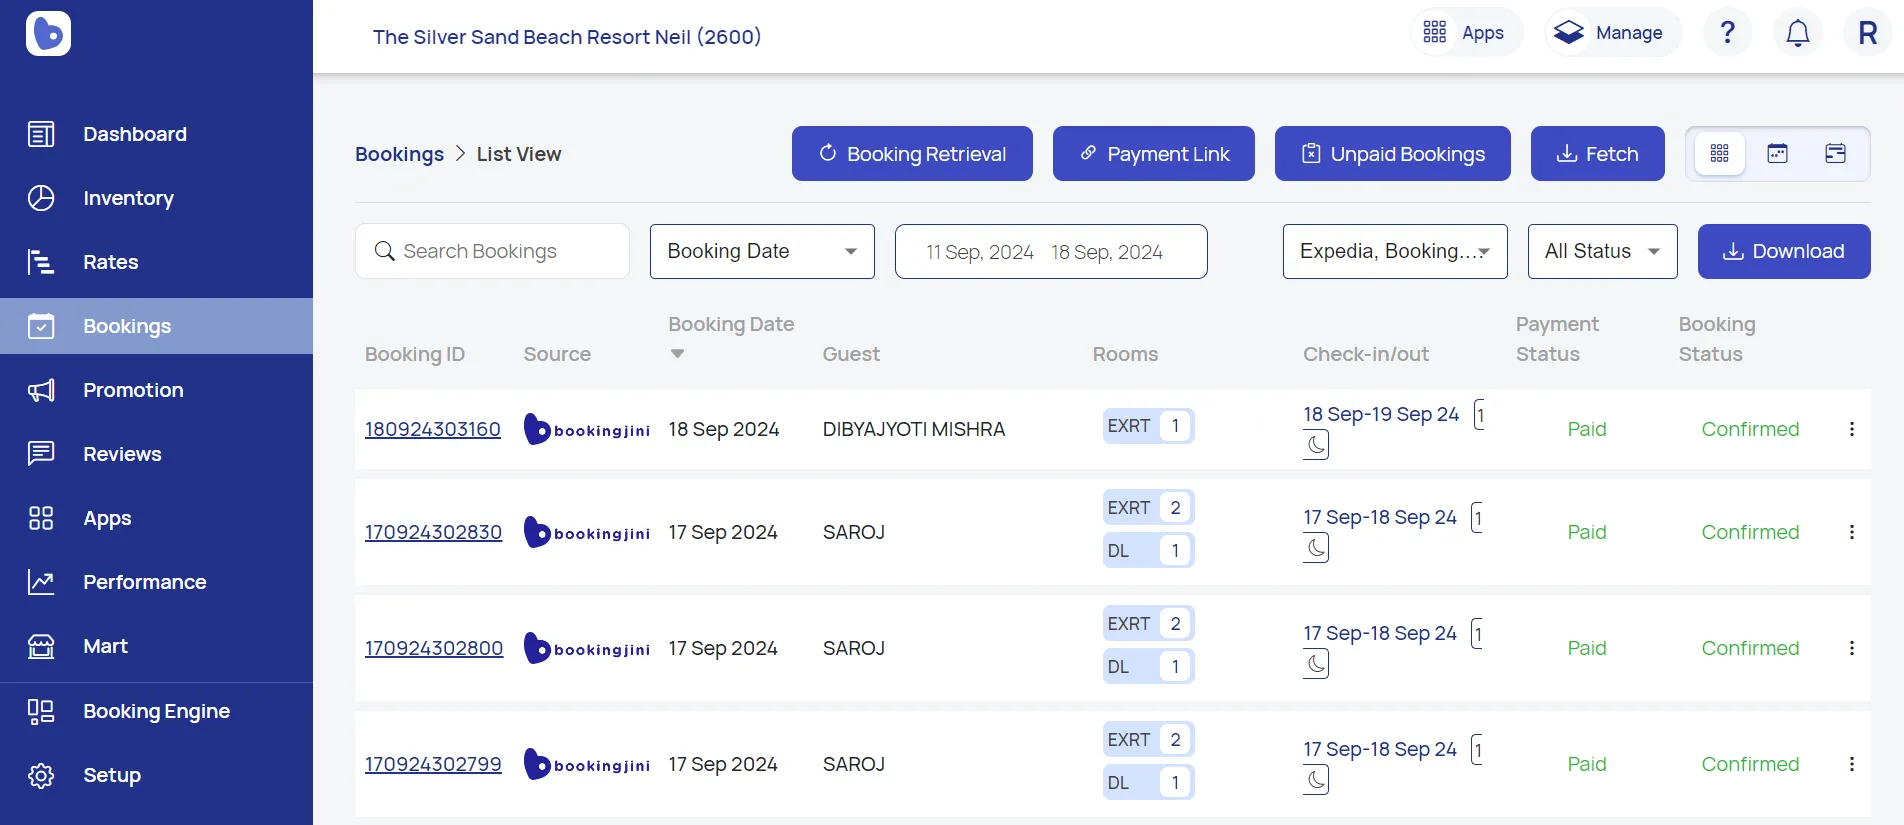The image size is (1904, 825).
Task: Click the Unpaid Bookings button
Action: (x=1392, y=154)
